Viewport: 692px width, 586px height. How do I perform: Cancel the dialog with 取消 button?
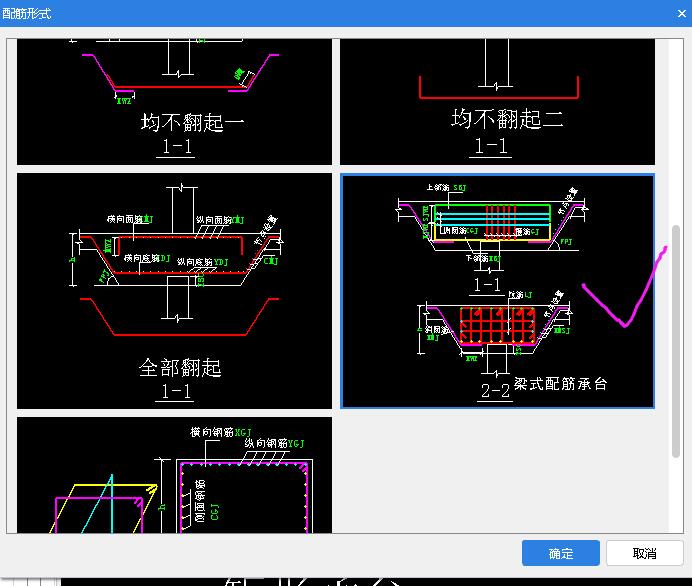644,553
